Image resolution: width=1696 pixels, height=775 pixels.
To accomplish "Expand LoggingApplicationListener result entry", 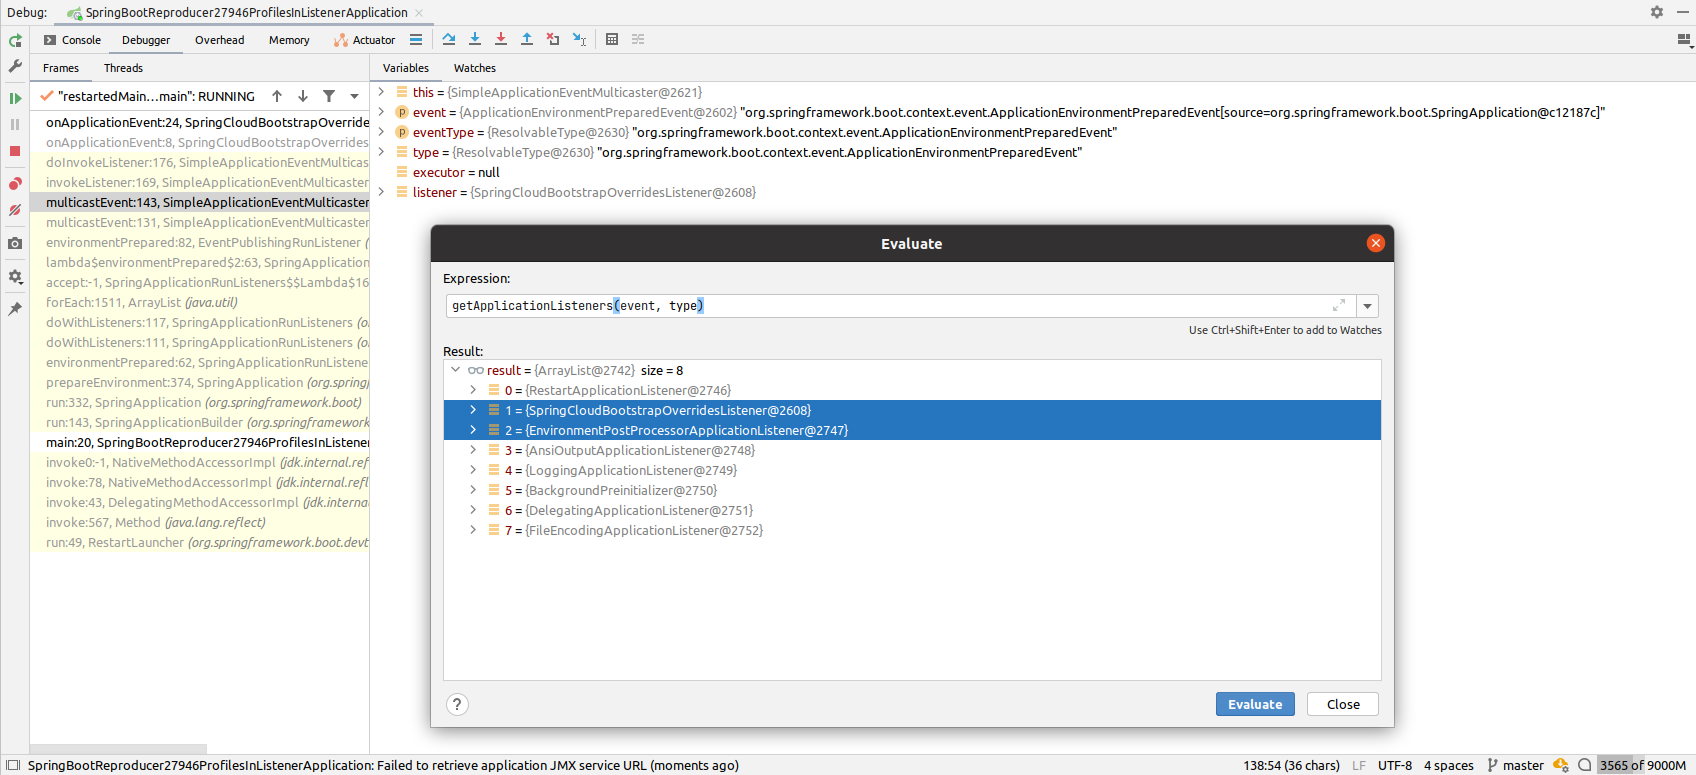I will pyautogui.click(x=473, y=470).
